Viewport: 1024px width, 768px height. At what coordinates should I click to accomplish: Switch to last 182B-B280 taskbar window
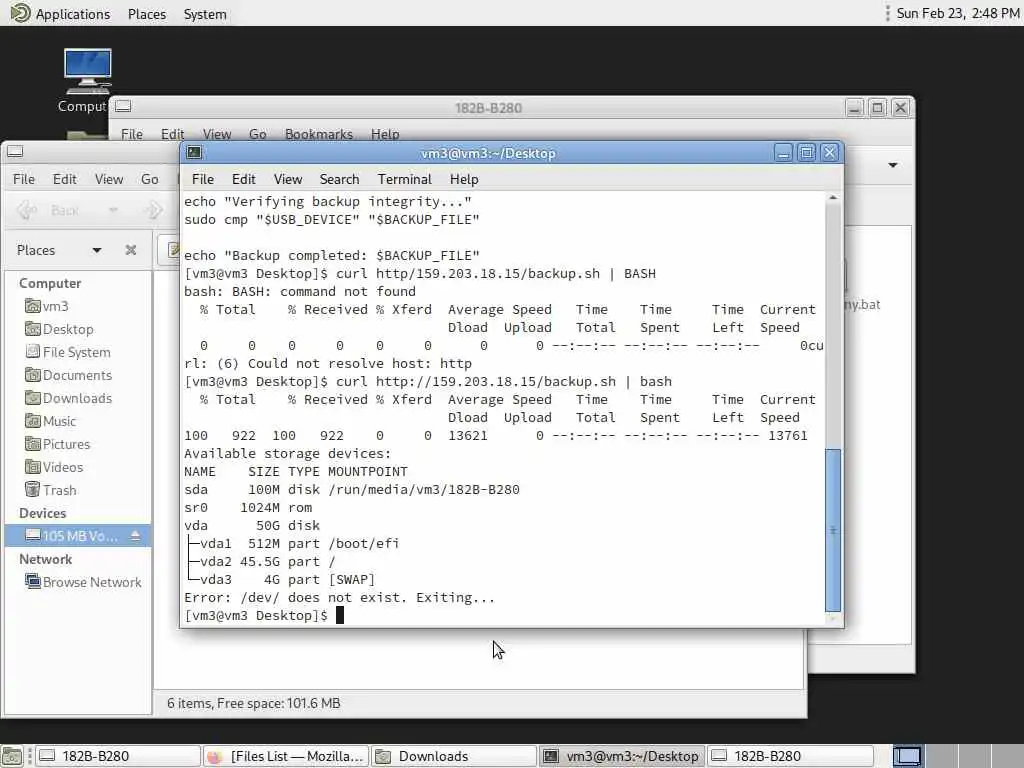(x=790, y=756)
